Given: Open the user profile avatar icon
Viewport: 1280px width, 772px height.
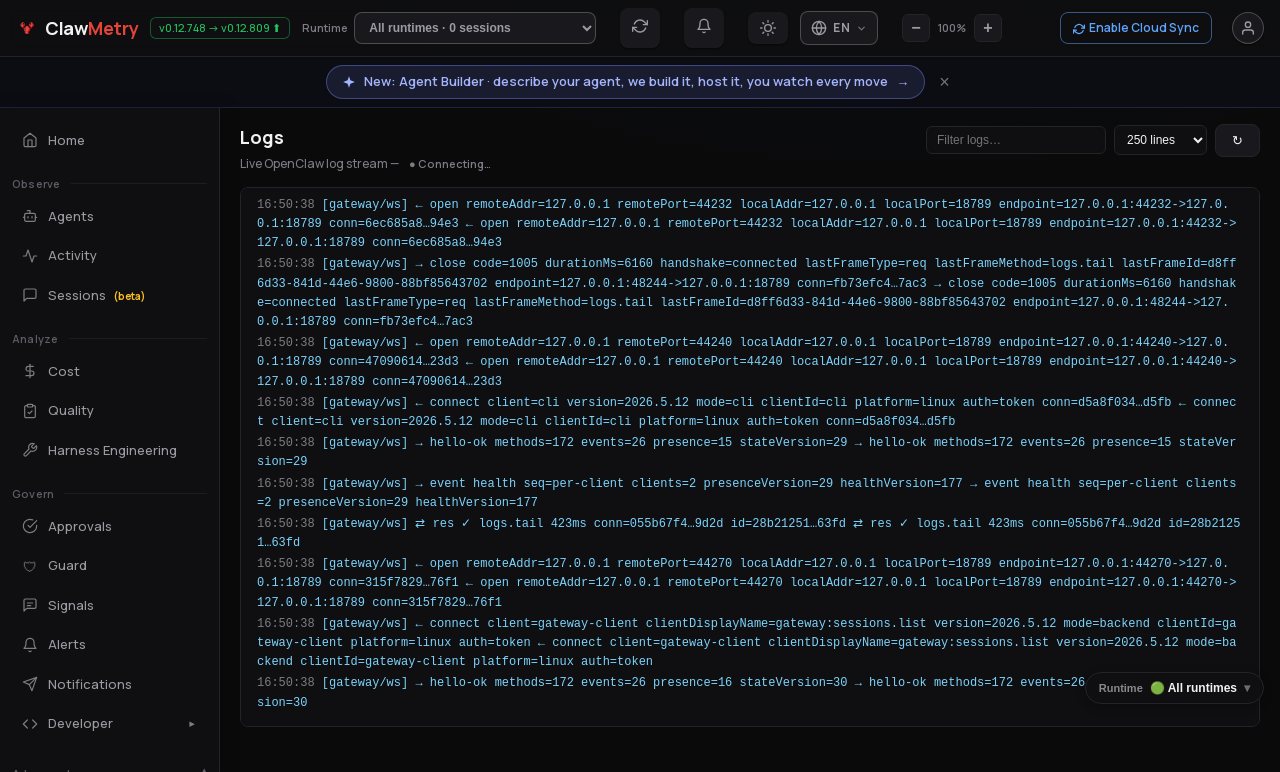Looking at the screenshot, I should [x=1248, y=28].
